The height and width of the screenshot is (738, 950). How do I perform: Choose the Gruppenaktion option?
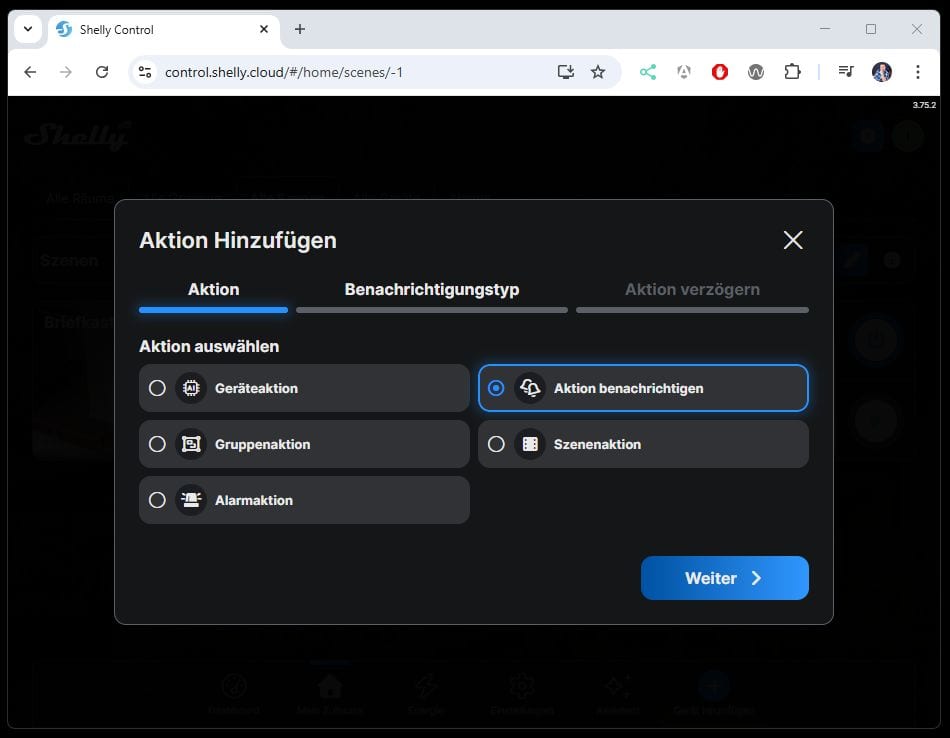click(x=157, y=443)
